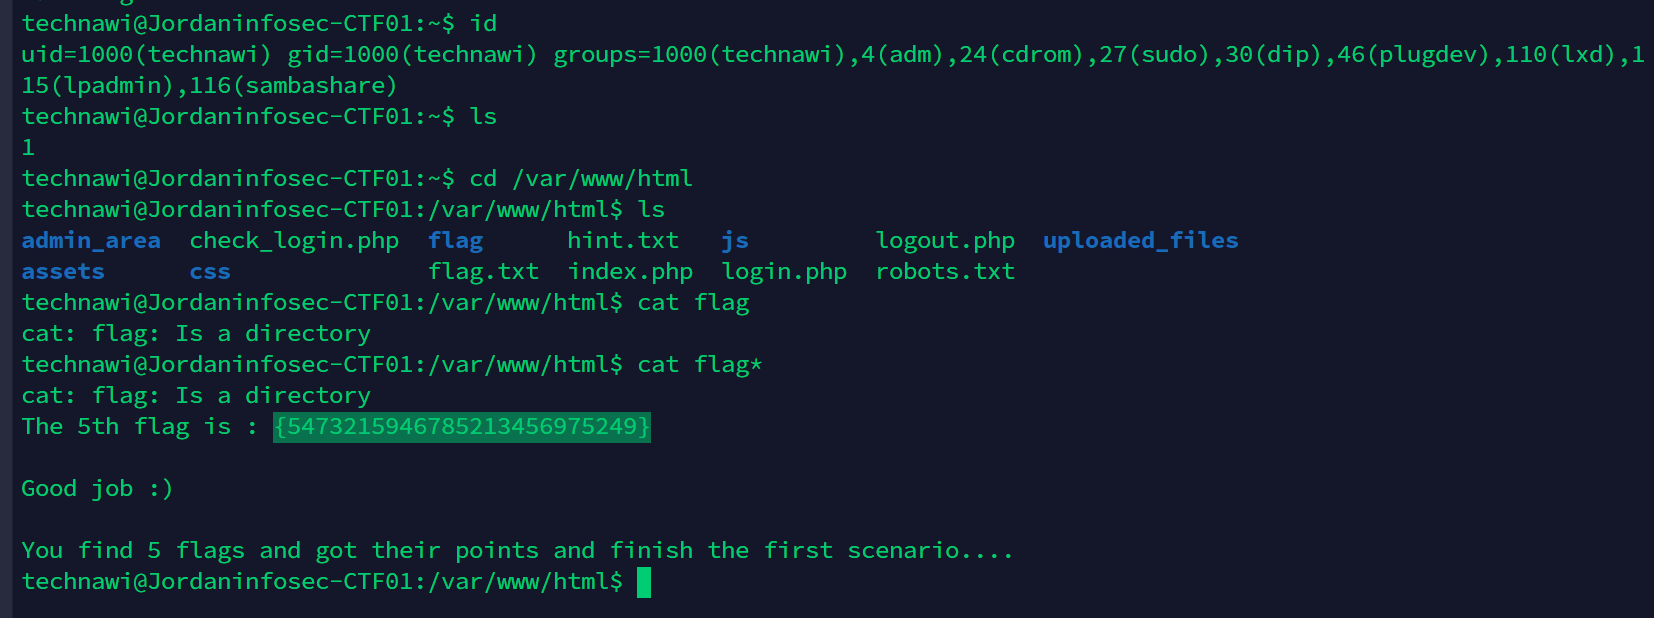
Task: Click the uploaded_files directory name
Action: pos(1140,241)
